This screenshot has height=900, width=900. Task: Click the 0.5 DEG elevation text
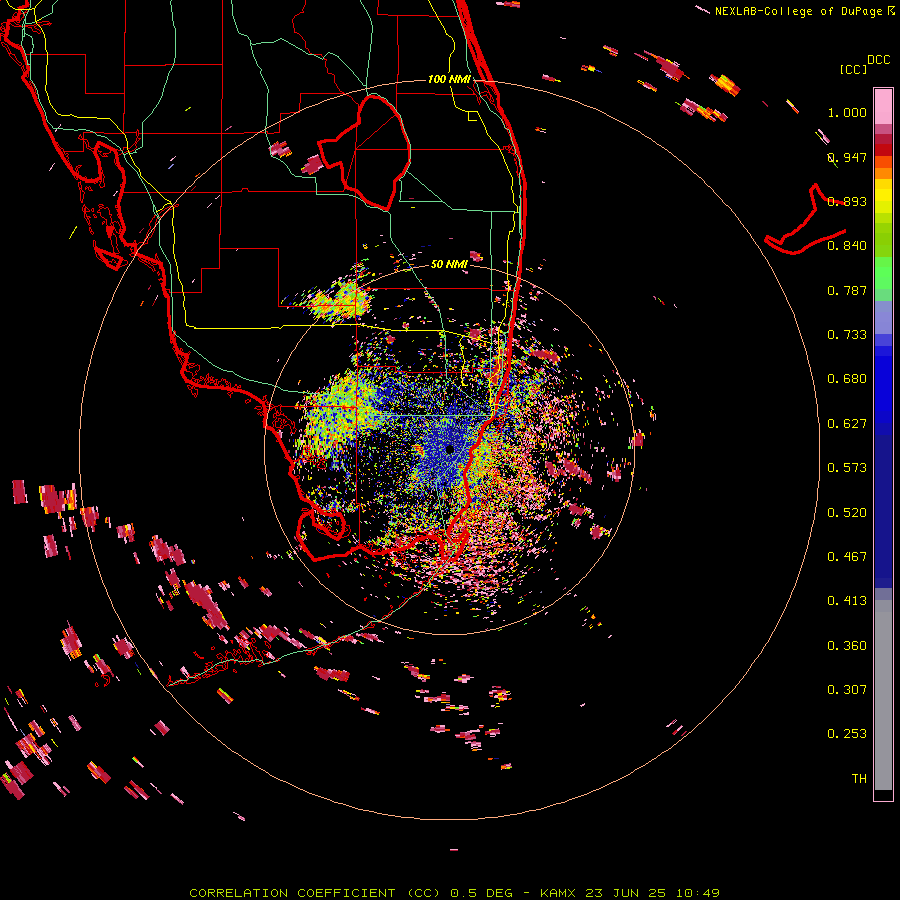pos(481,893)
